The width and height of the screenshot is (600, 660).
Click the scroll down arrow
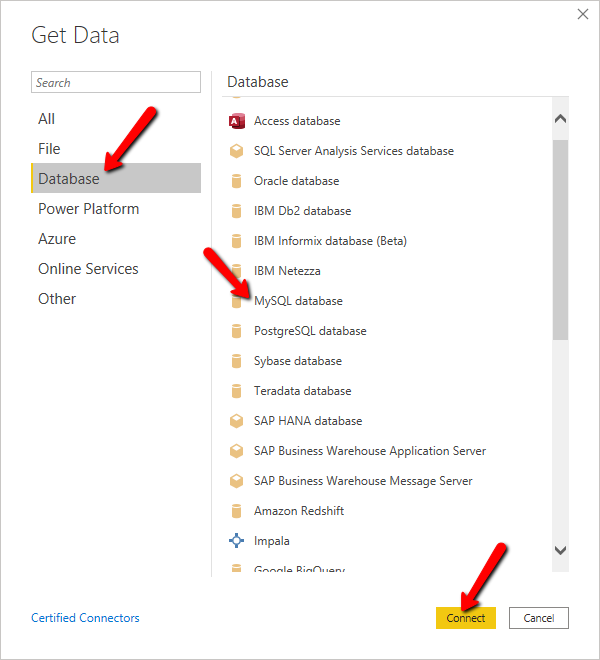point(560,550)
